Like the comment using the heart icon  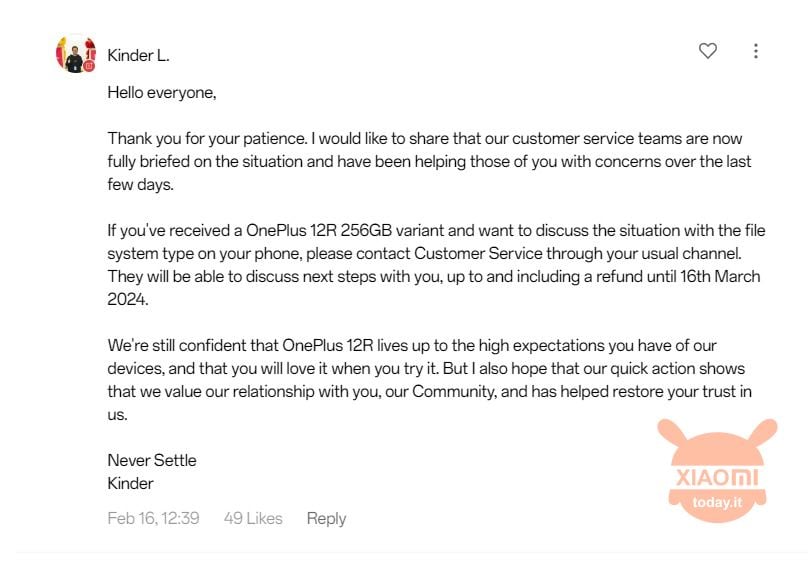click(708, 50)
